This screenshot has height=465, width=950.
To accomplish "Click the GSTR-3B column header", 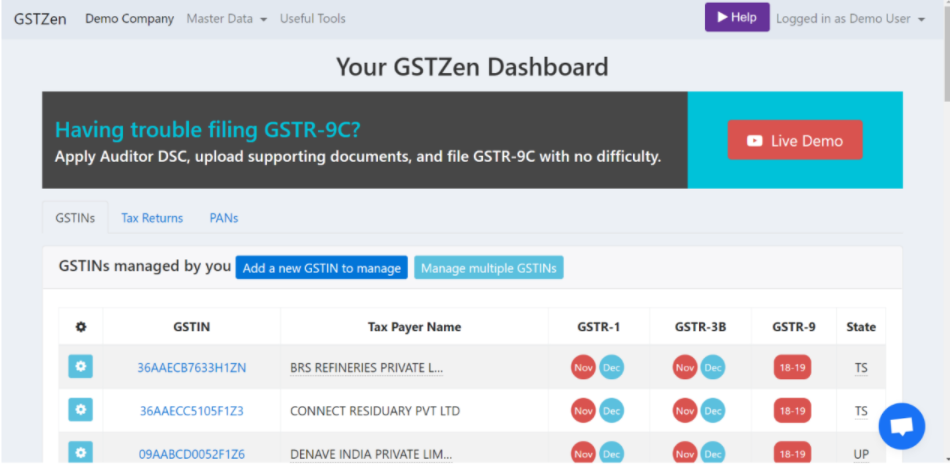I will (x=700, y=327).
